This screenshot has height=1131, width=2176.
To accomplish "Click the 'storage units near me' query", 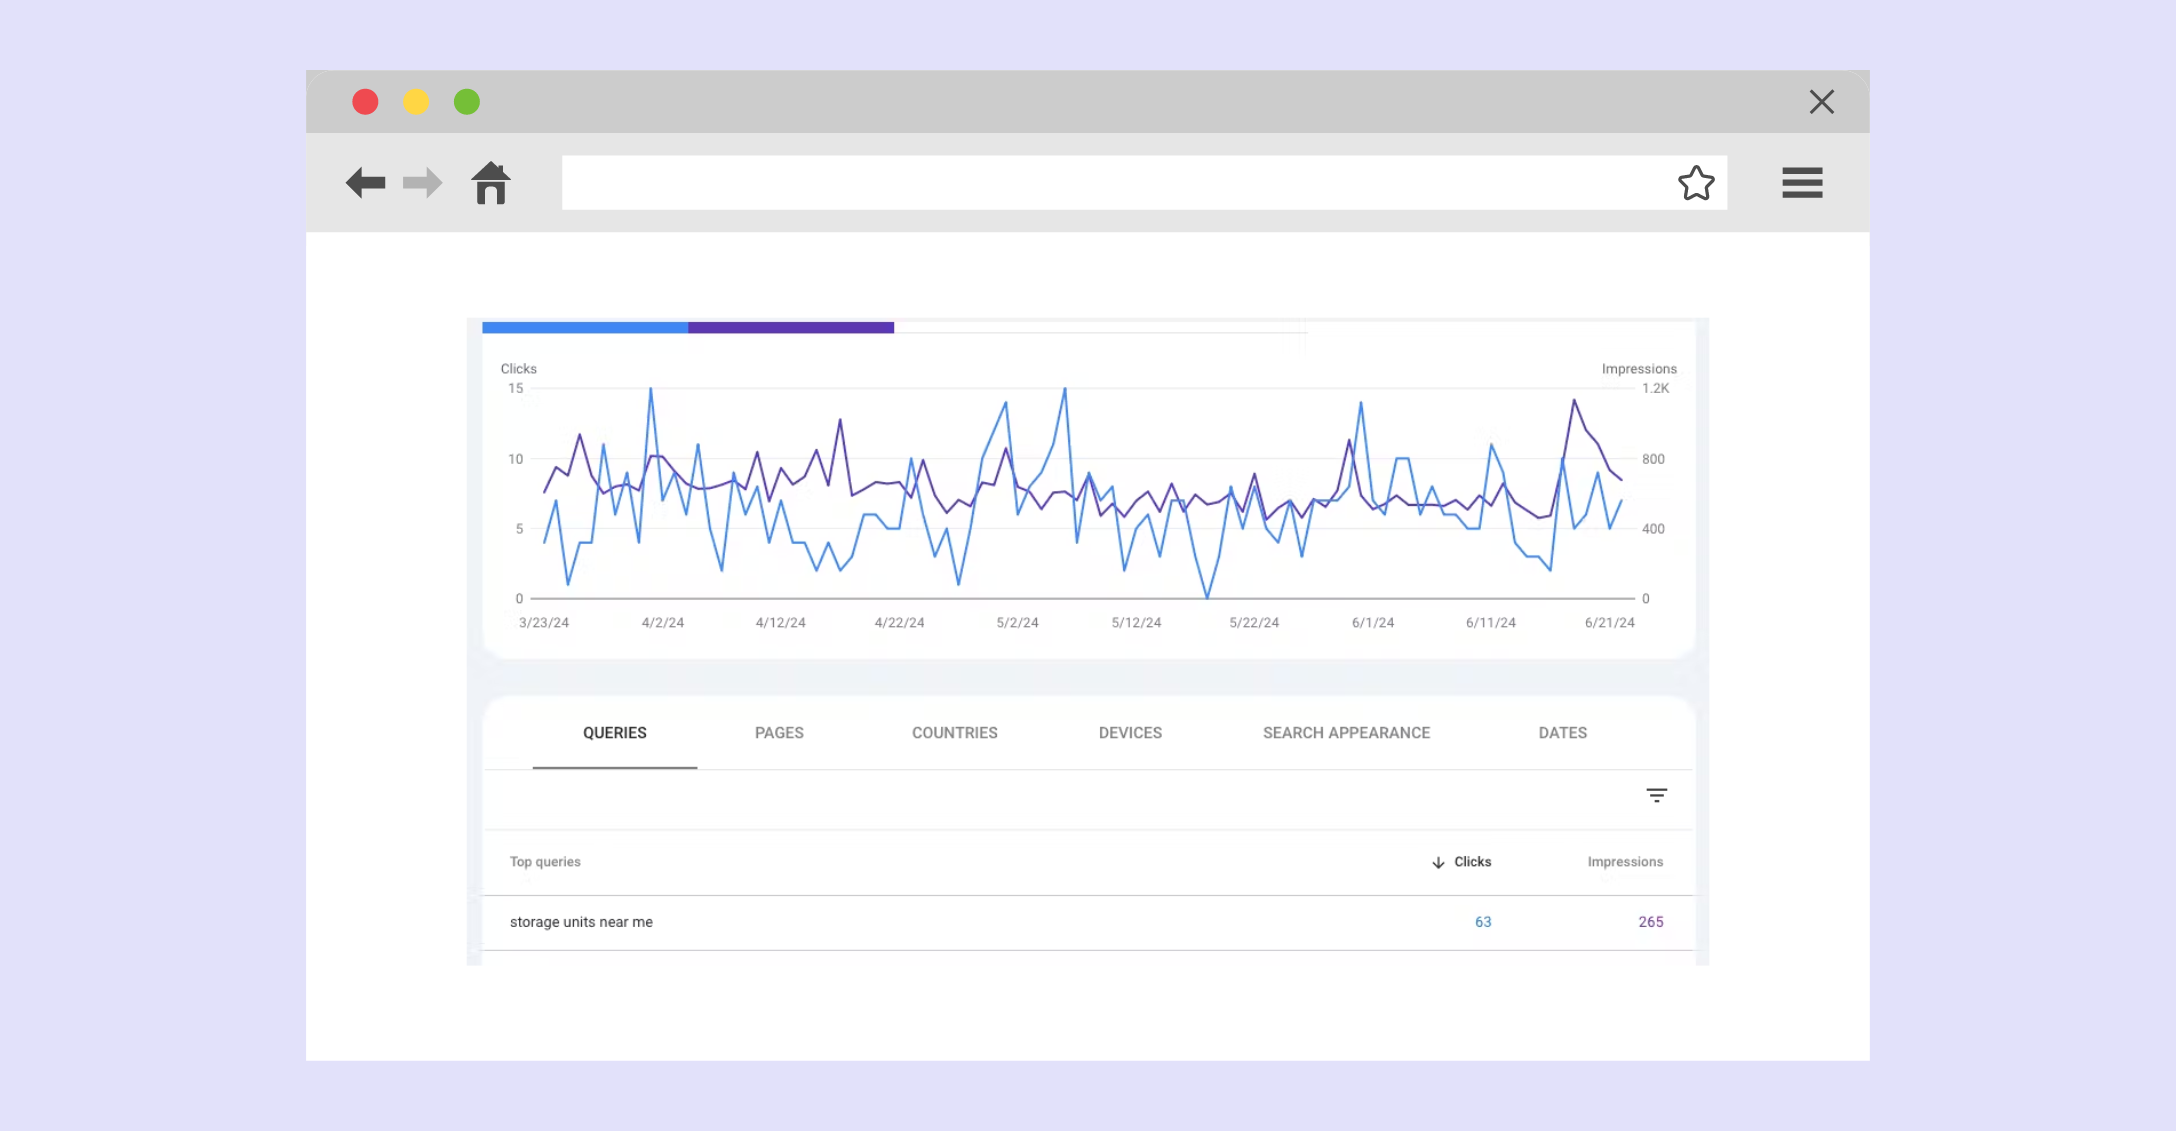I will (581, 922).
